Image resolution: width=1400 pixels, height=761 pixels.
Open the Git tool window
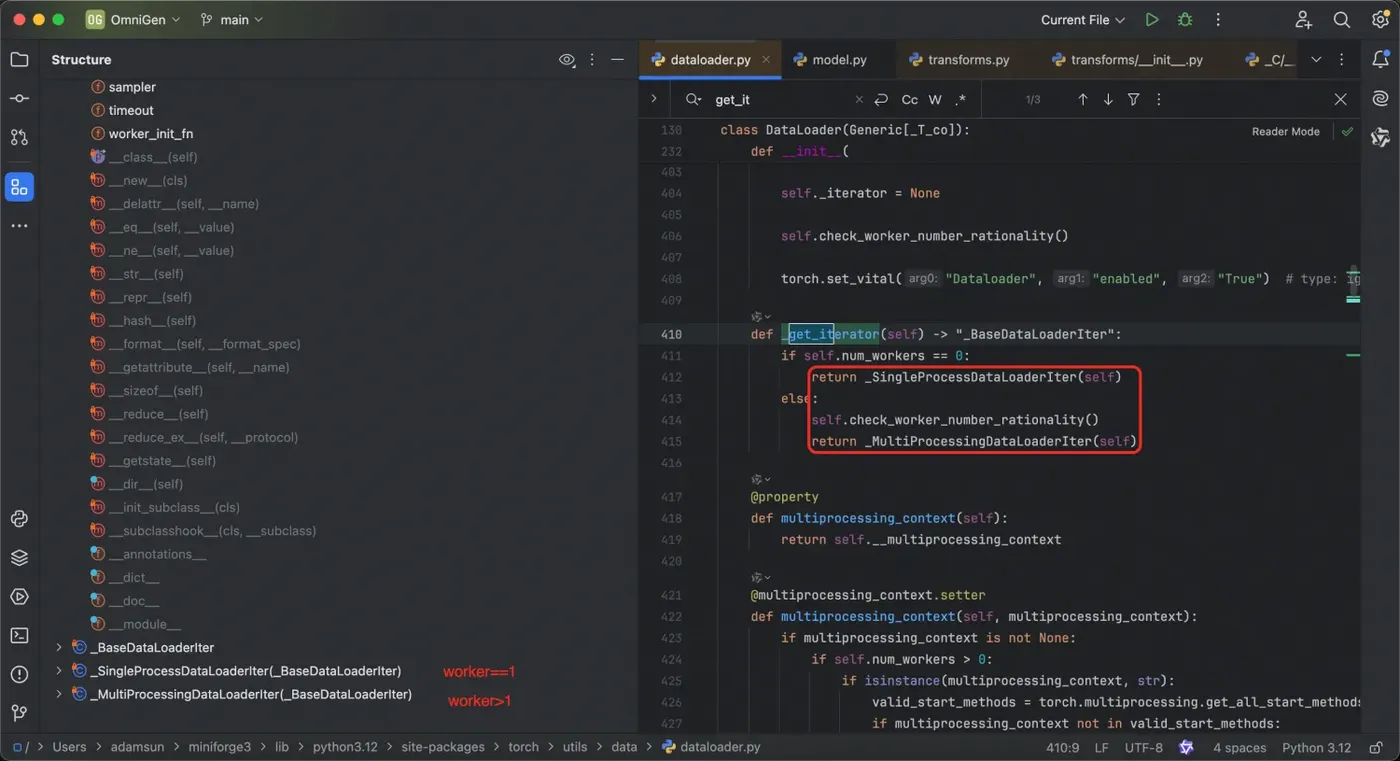click(x=19, y=713)
